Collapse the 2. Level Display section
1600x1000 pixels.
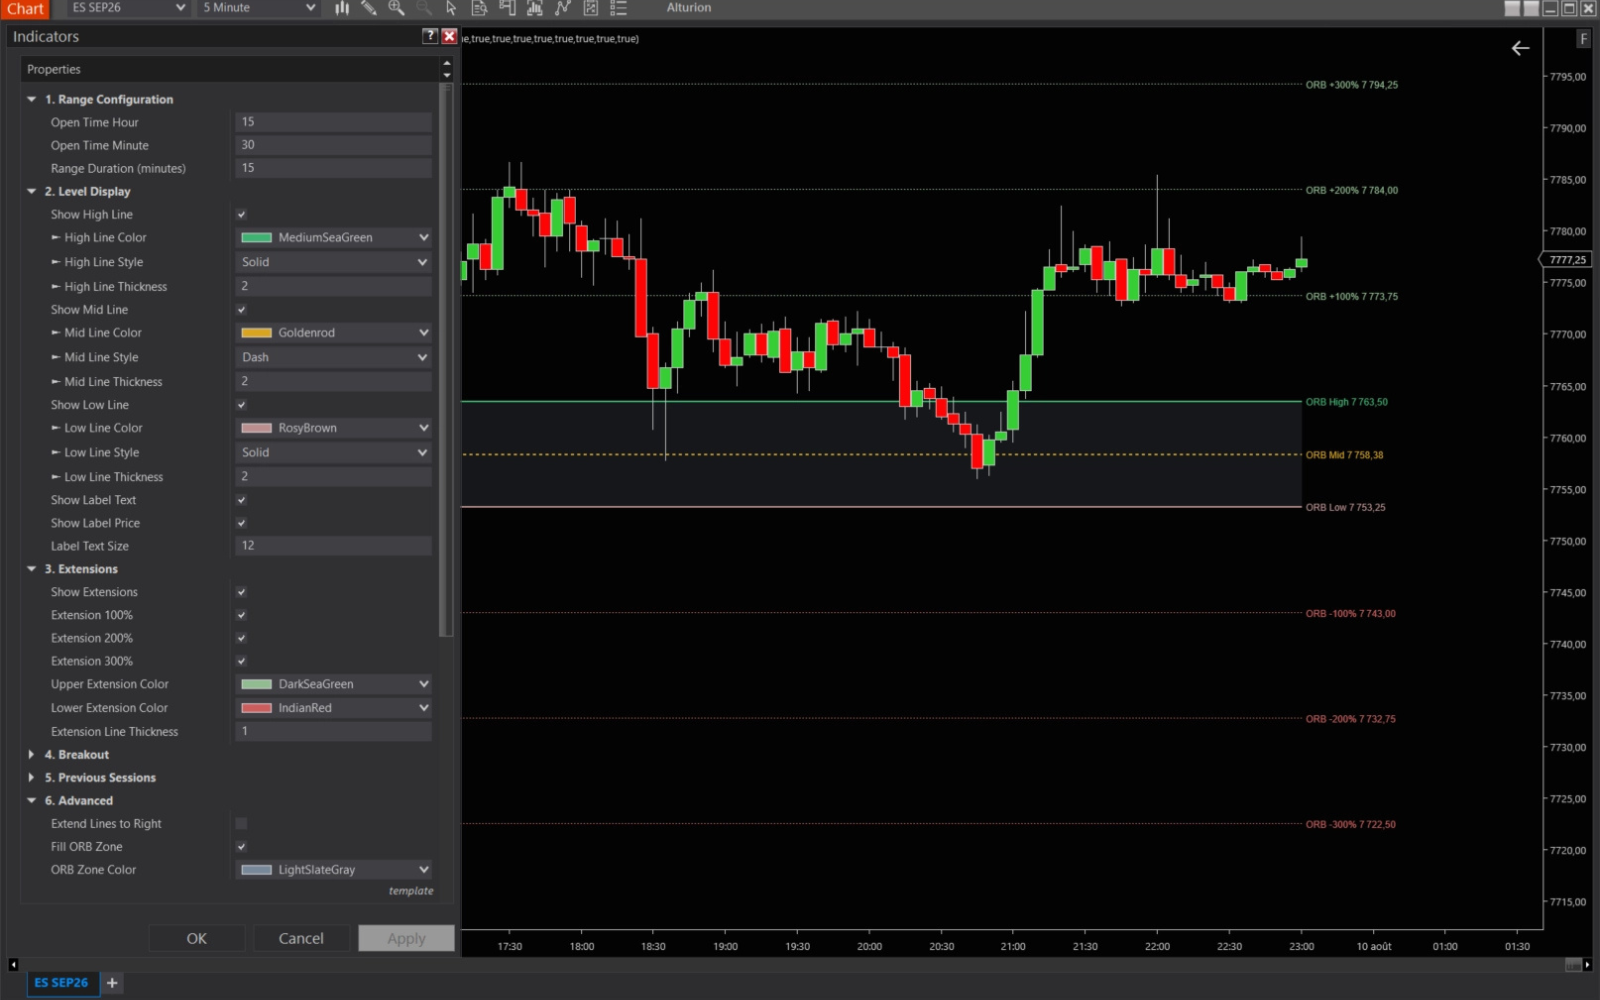(x=32, y=191)
